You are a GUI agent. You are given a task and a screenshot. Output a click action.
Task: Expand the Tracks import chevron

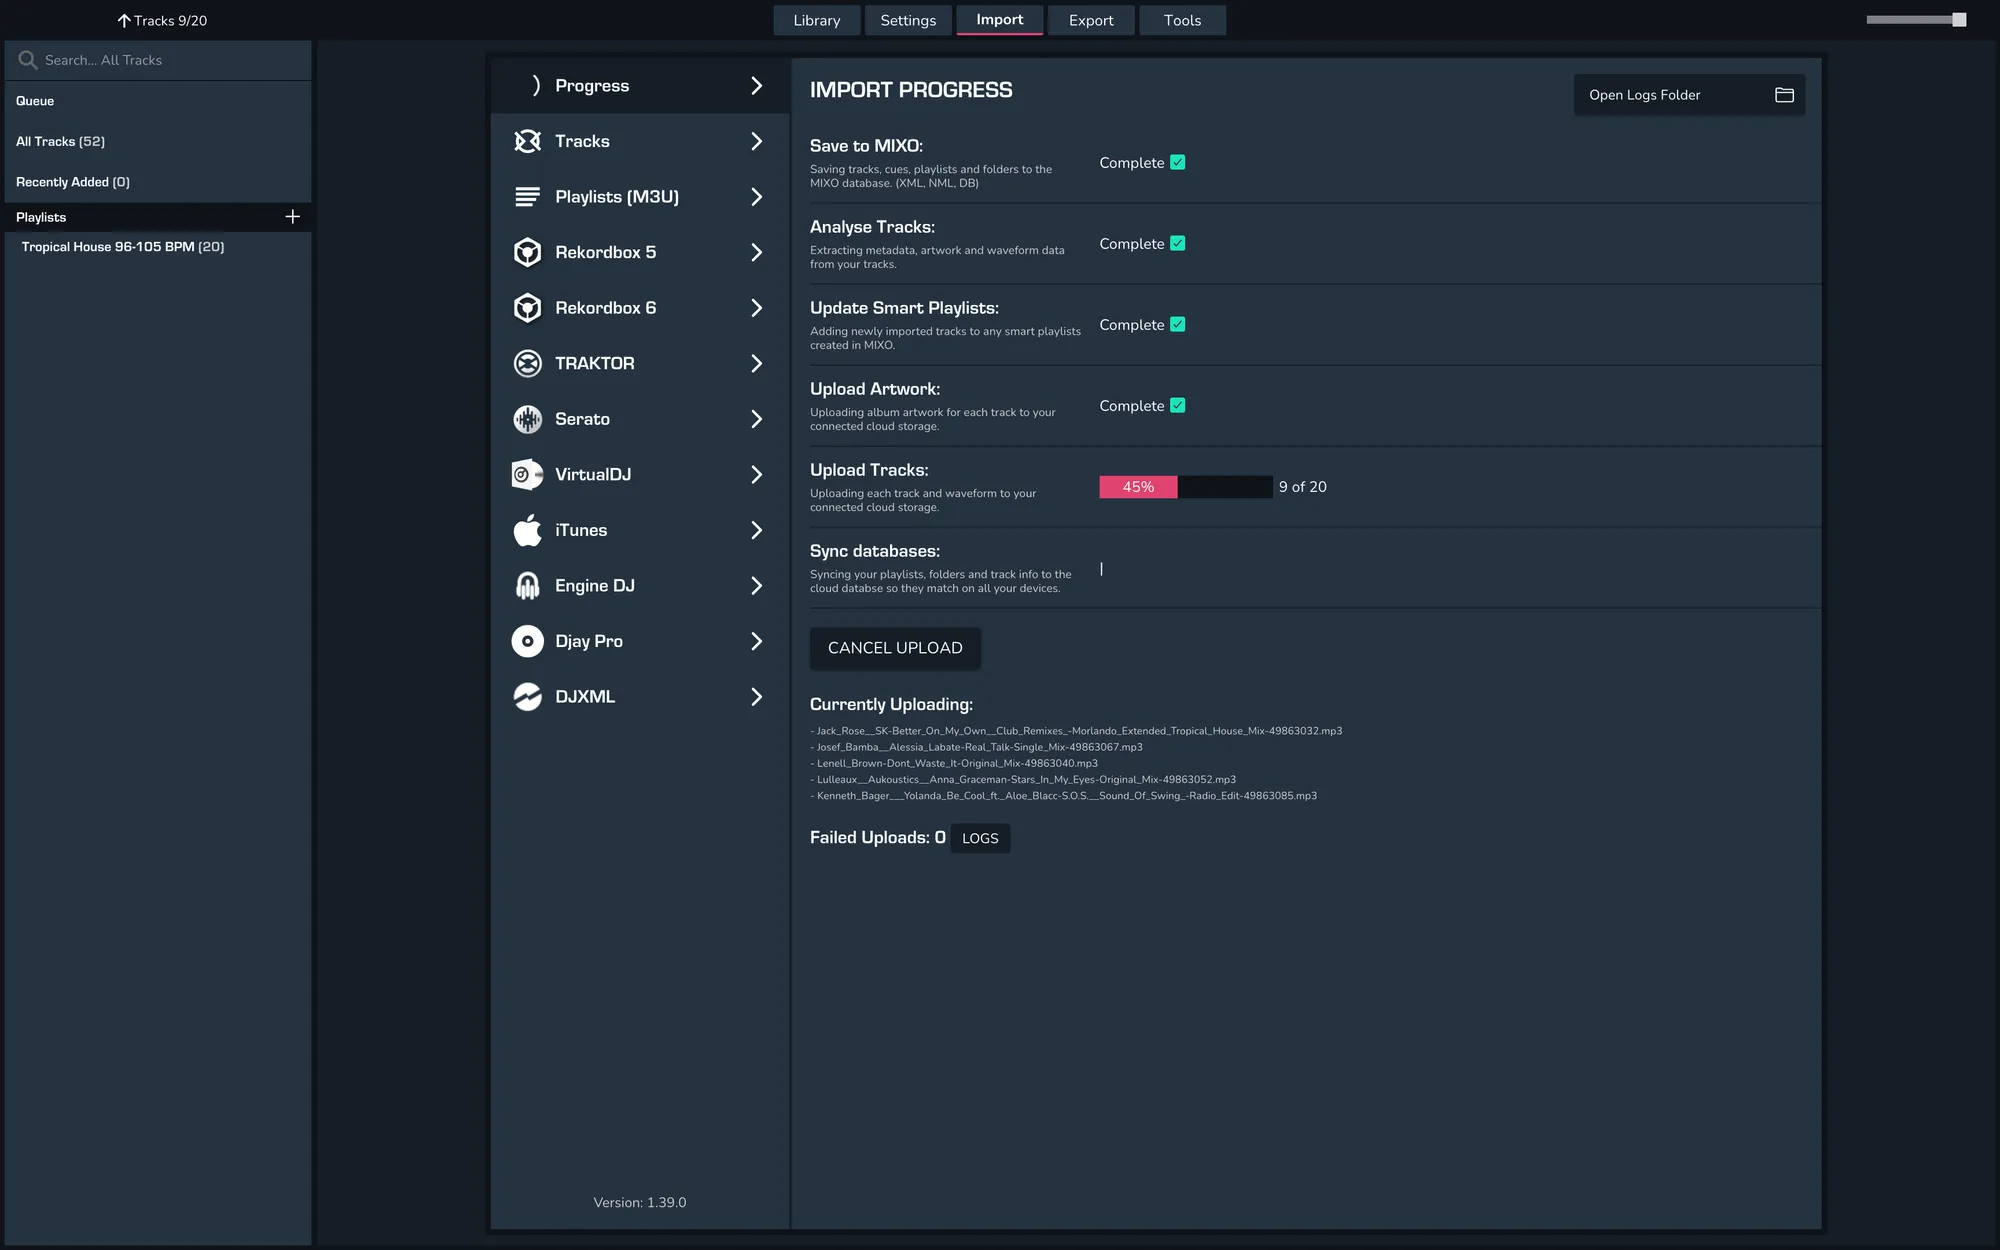[756, 141]
